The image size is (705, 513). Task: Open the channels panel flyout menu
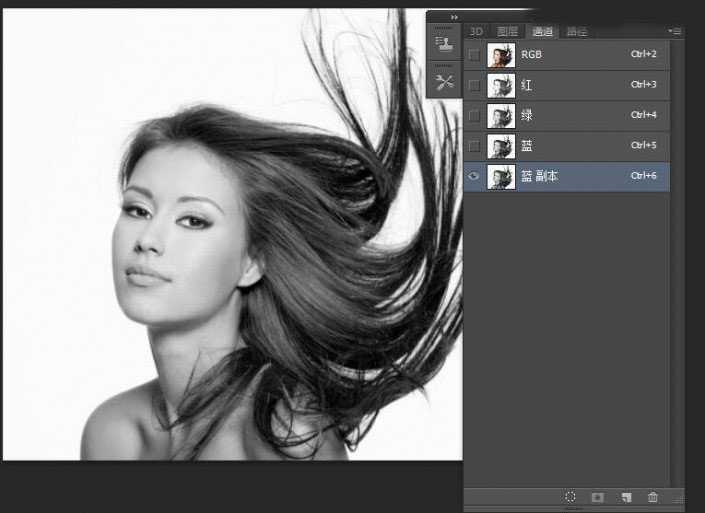pyautogui.click(x=675, y=31)
